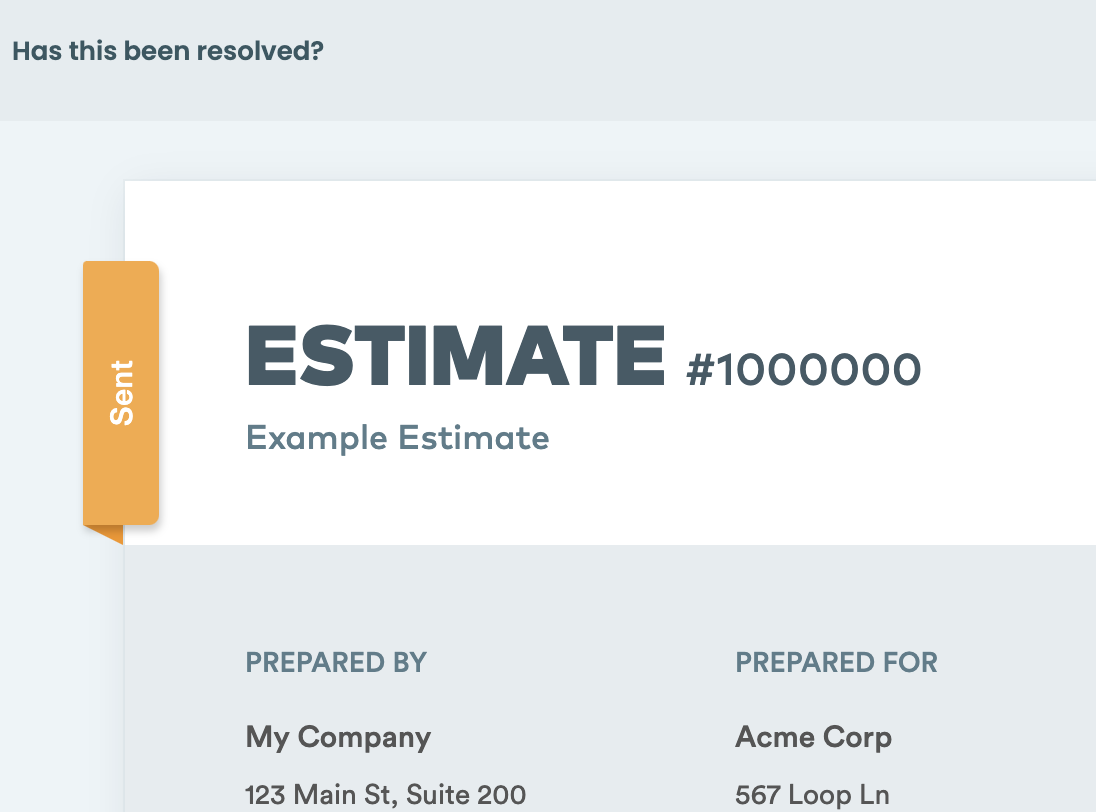Select the PREPARED BY label

(336, 662)
